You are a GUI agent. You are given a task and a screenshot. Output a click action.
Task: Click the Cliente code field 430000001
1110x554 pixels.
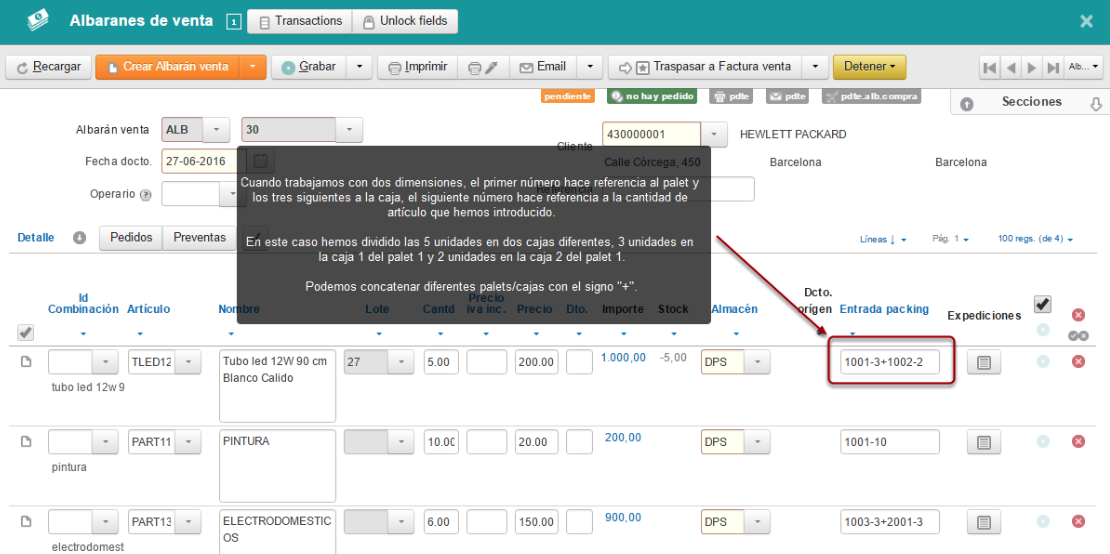651,134
